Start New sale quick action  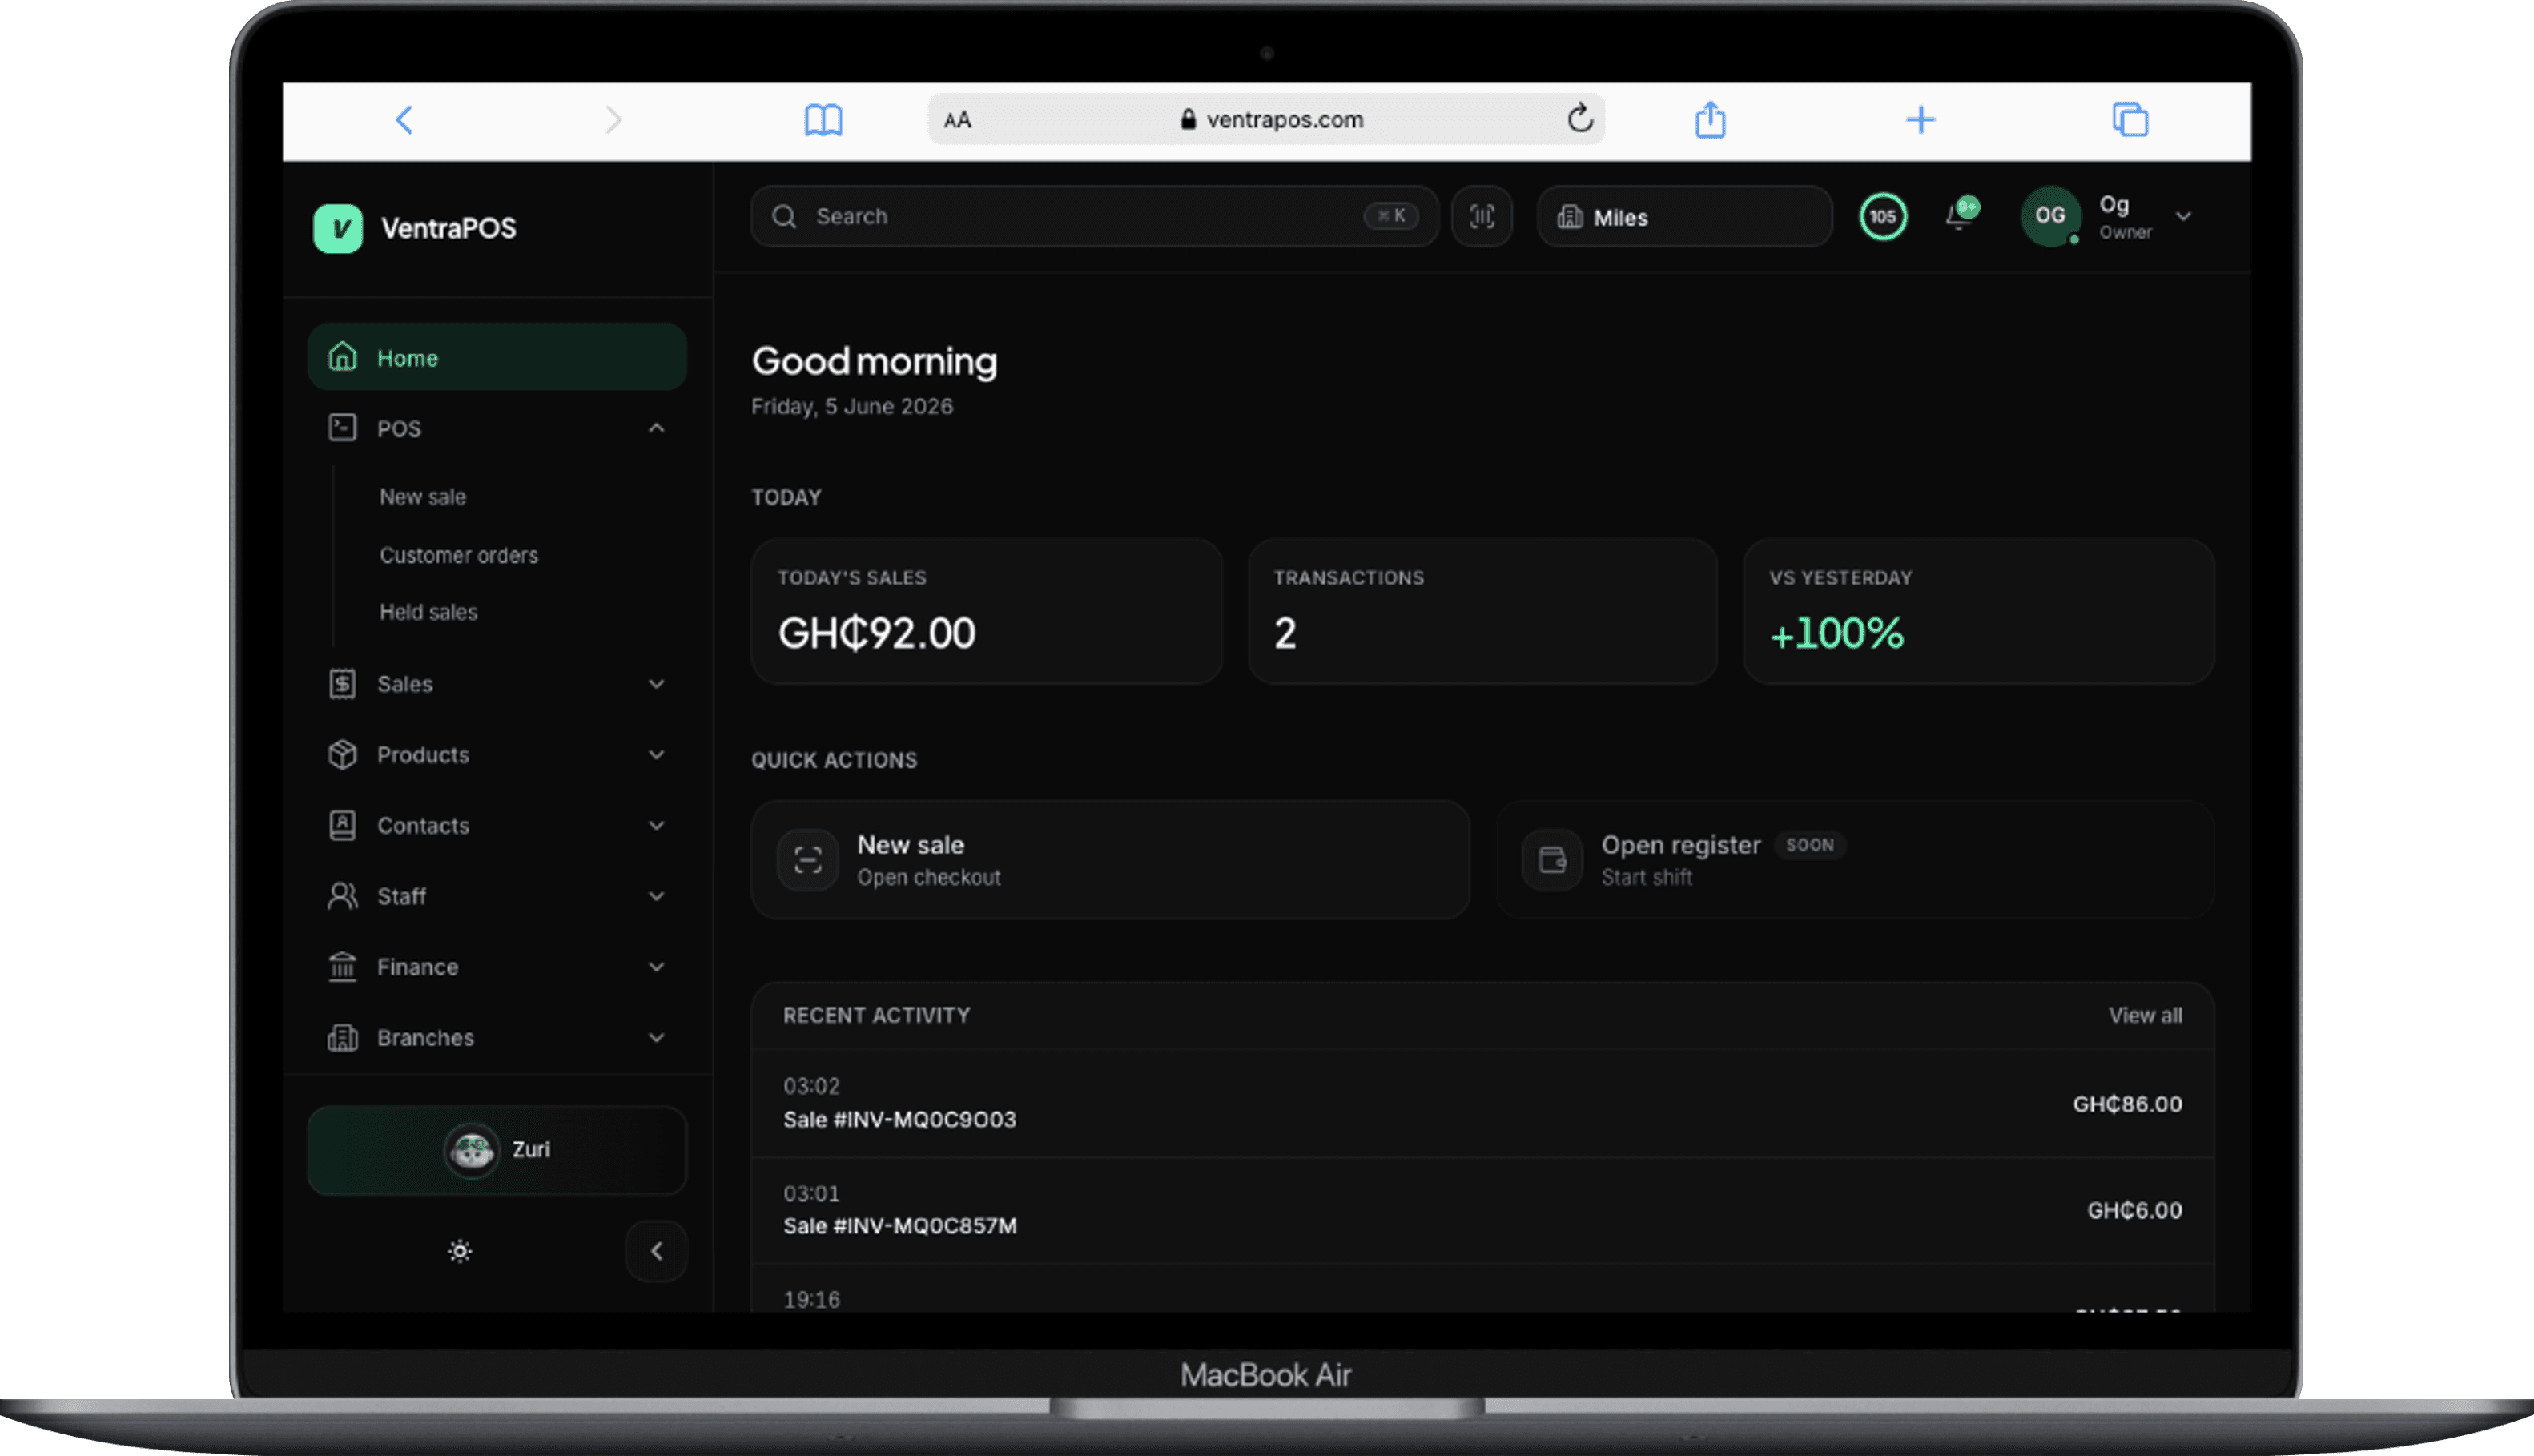(x=1110, y=860)
